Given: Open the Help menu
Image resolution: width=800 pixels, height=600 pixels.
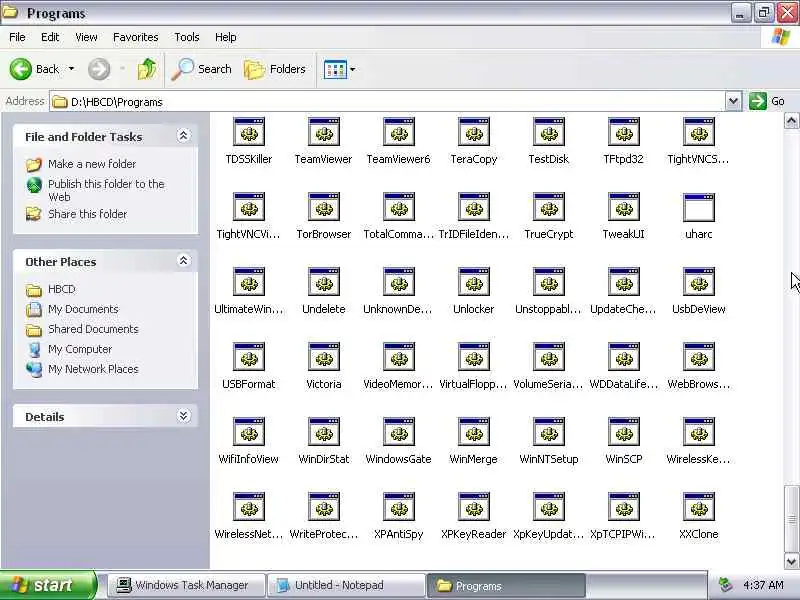Looking at the screenshot, I should [x=226, y=37].
